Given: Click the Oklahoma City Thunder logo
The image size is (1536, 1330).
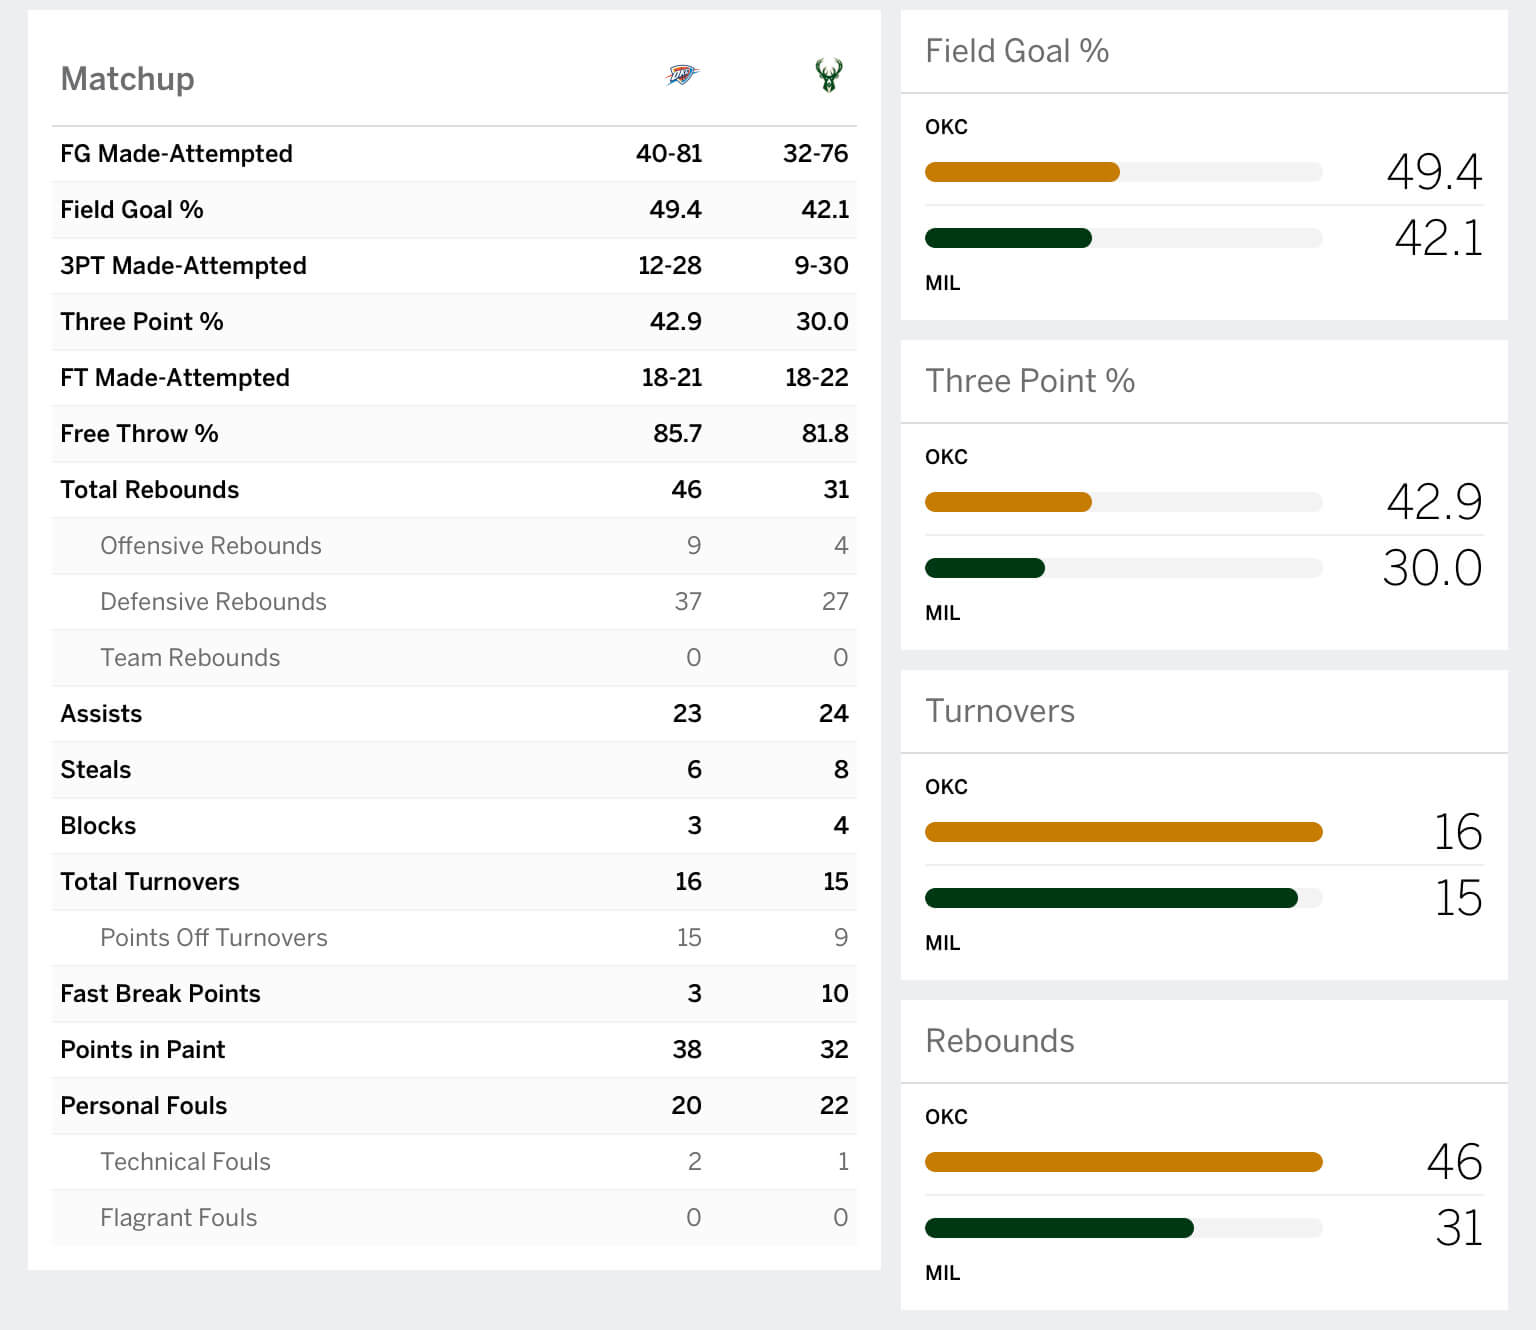Looking at the screenshot, I should [682, 75].
